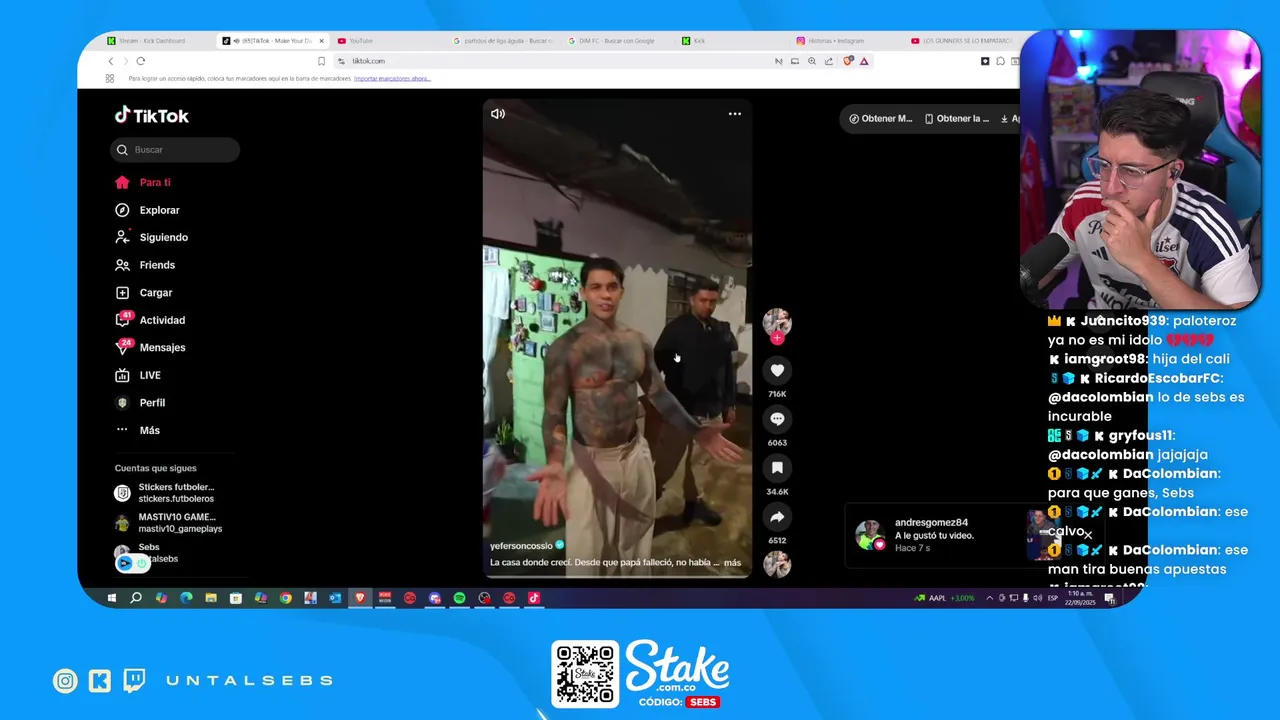Open AAPL stock widget in taskbar
This screenshot has height=720, width=1280.
(944, 598)
